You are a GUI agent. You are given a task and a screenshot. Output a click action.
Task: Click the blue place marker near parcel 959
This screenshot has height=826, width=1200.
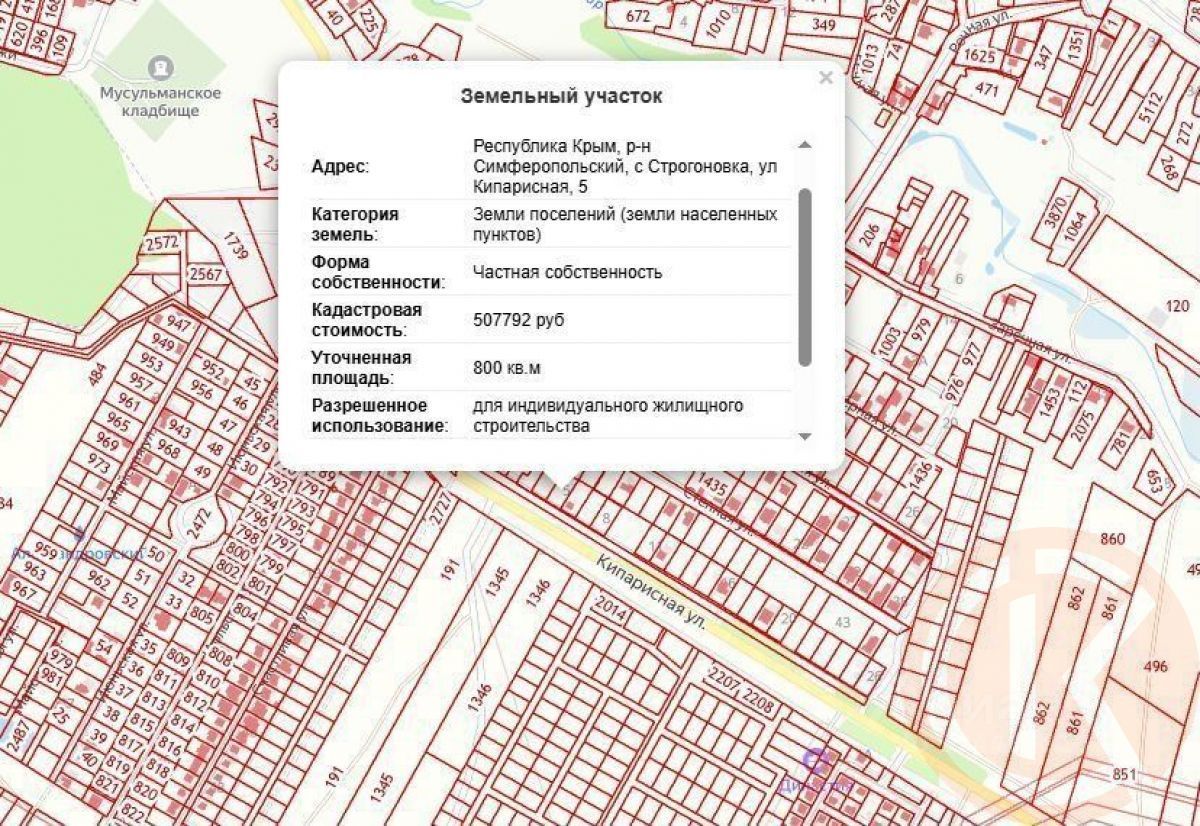(x=79, y=534)
